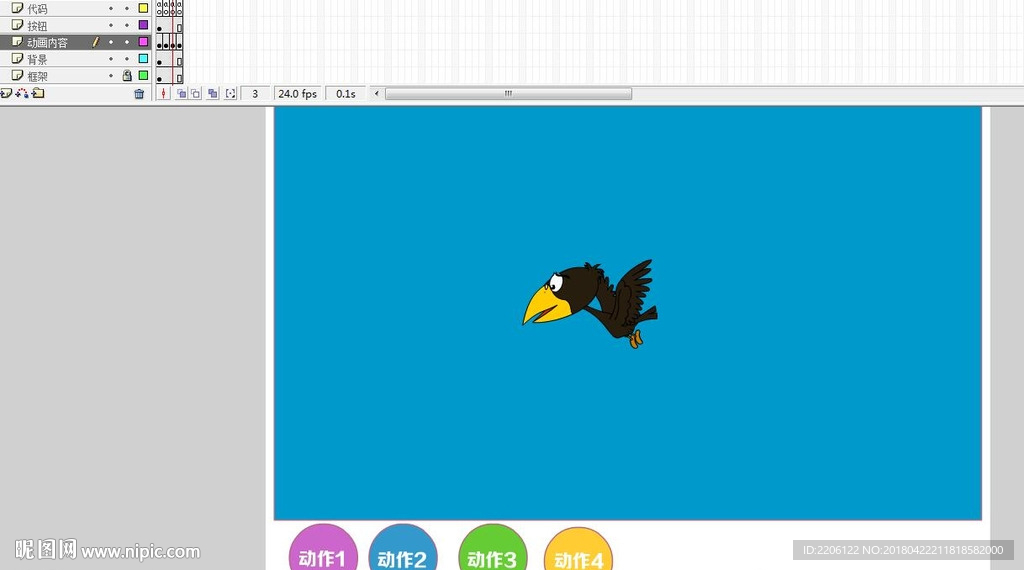1024x570 pixels.
Task: Toggle visibility of 框架 layer
Action: 110,76
